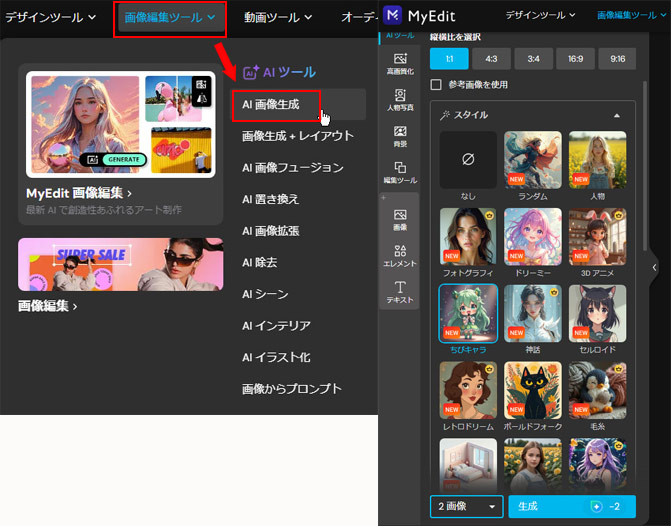
Task: Select the ちびキャラ style thumbnail
Action: 468,313
